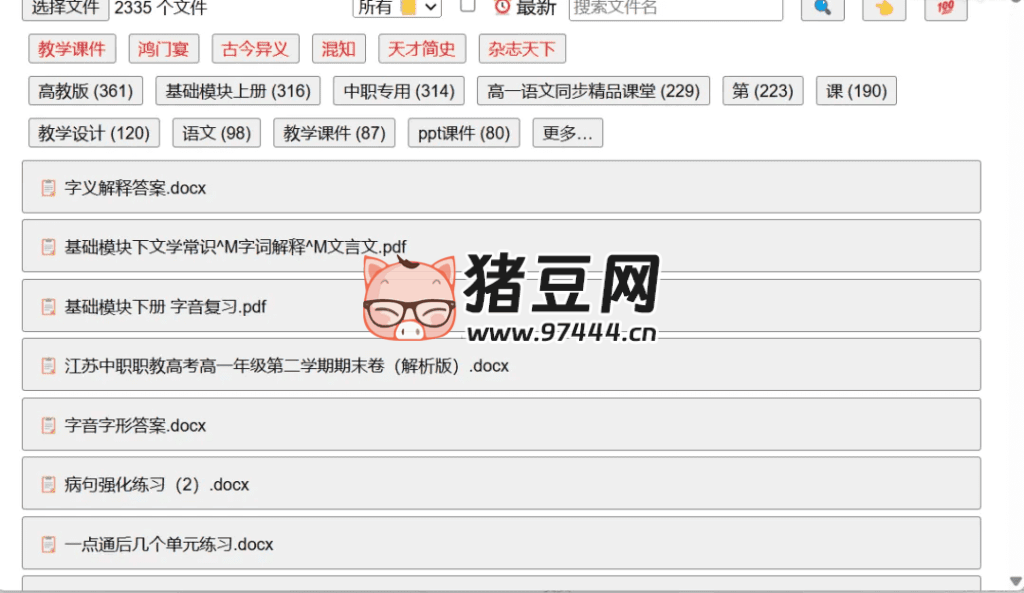Toggle the 天才简史 filter tag
Viewport: 1024px width, 593px height.
pyautogui.click(x=421, y=48)
